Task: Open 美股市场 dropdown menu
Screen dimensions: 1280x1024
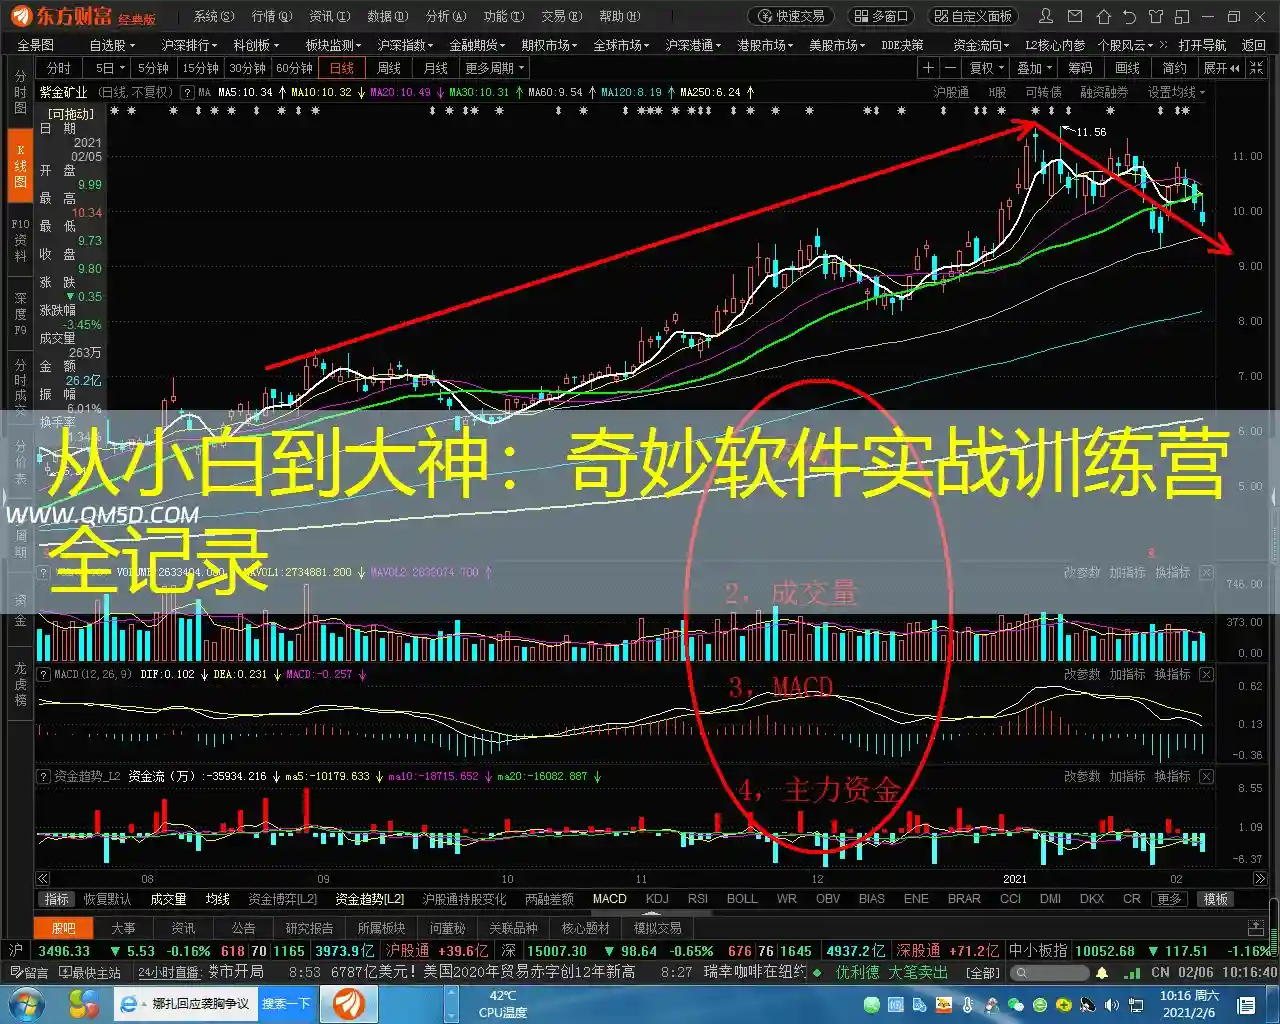Action: 838,45
